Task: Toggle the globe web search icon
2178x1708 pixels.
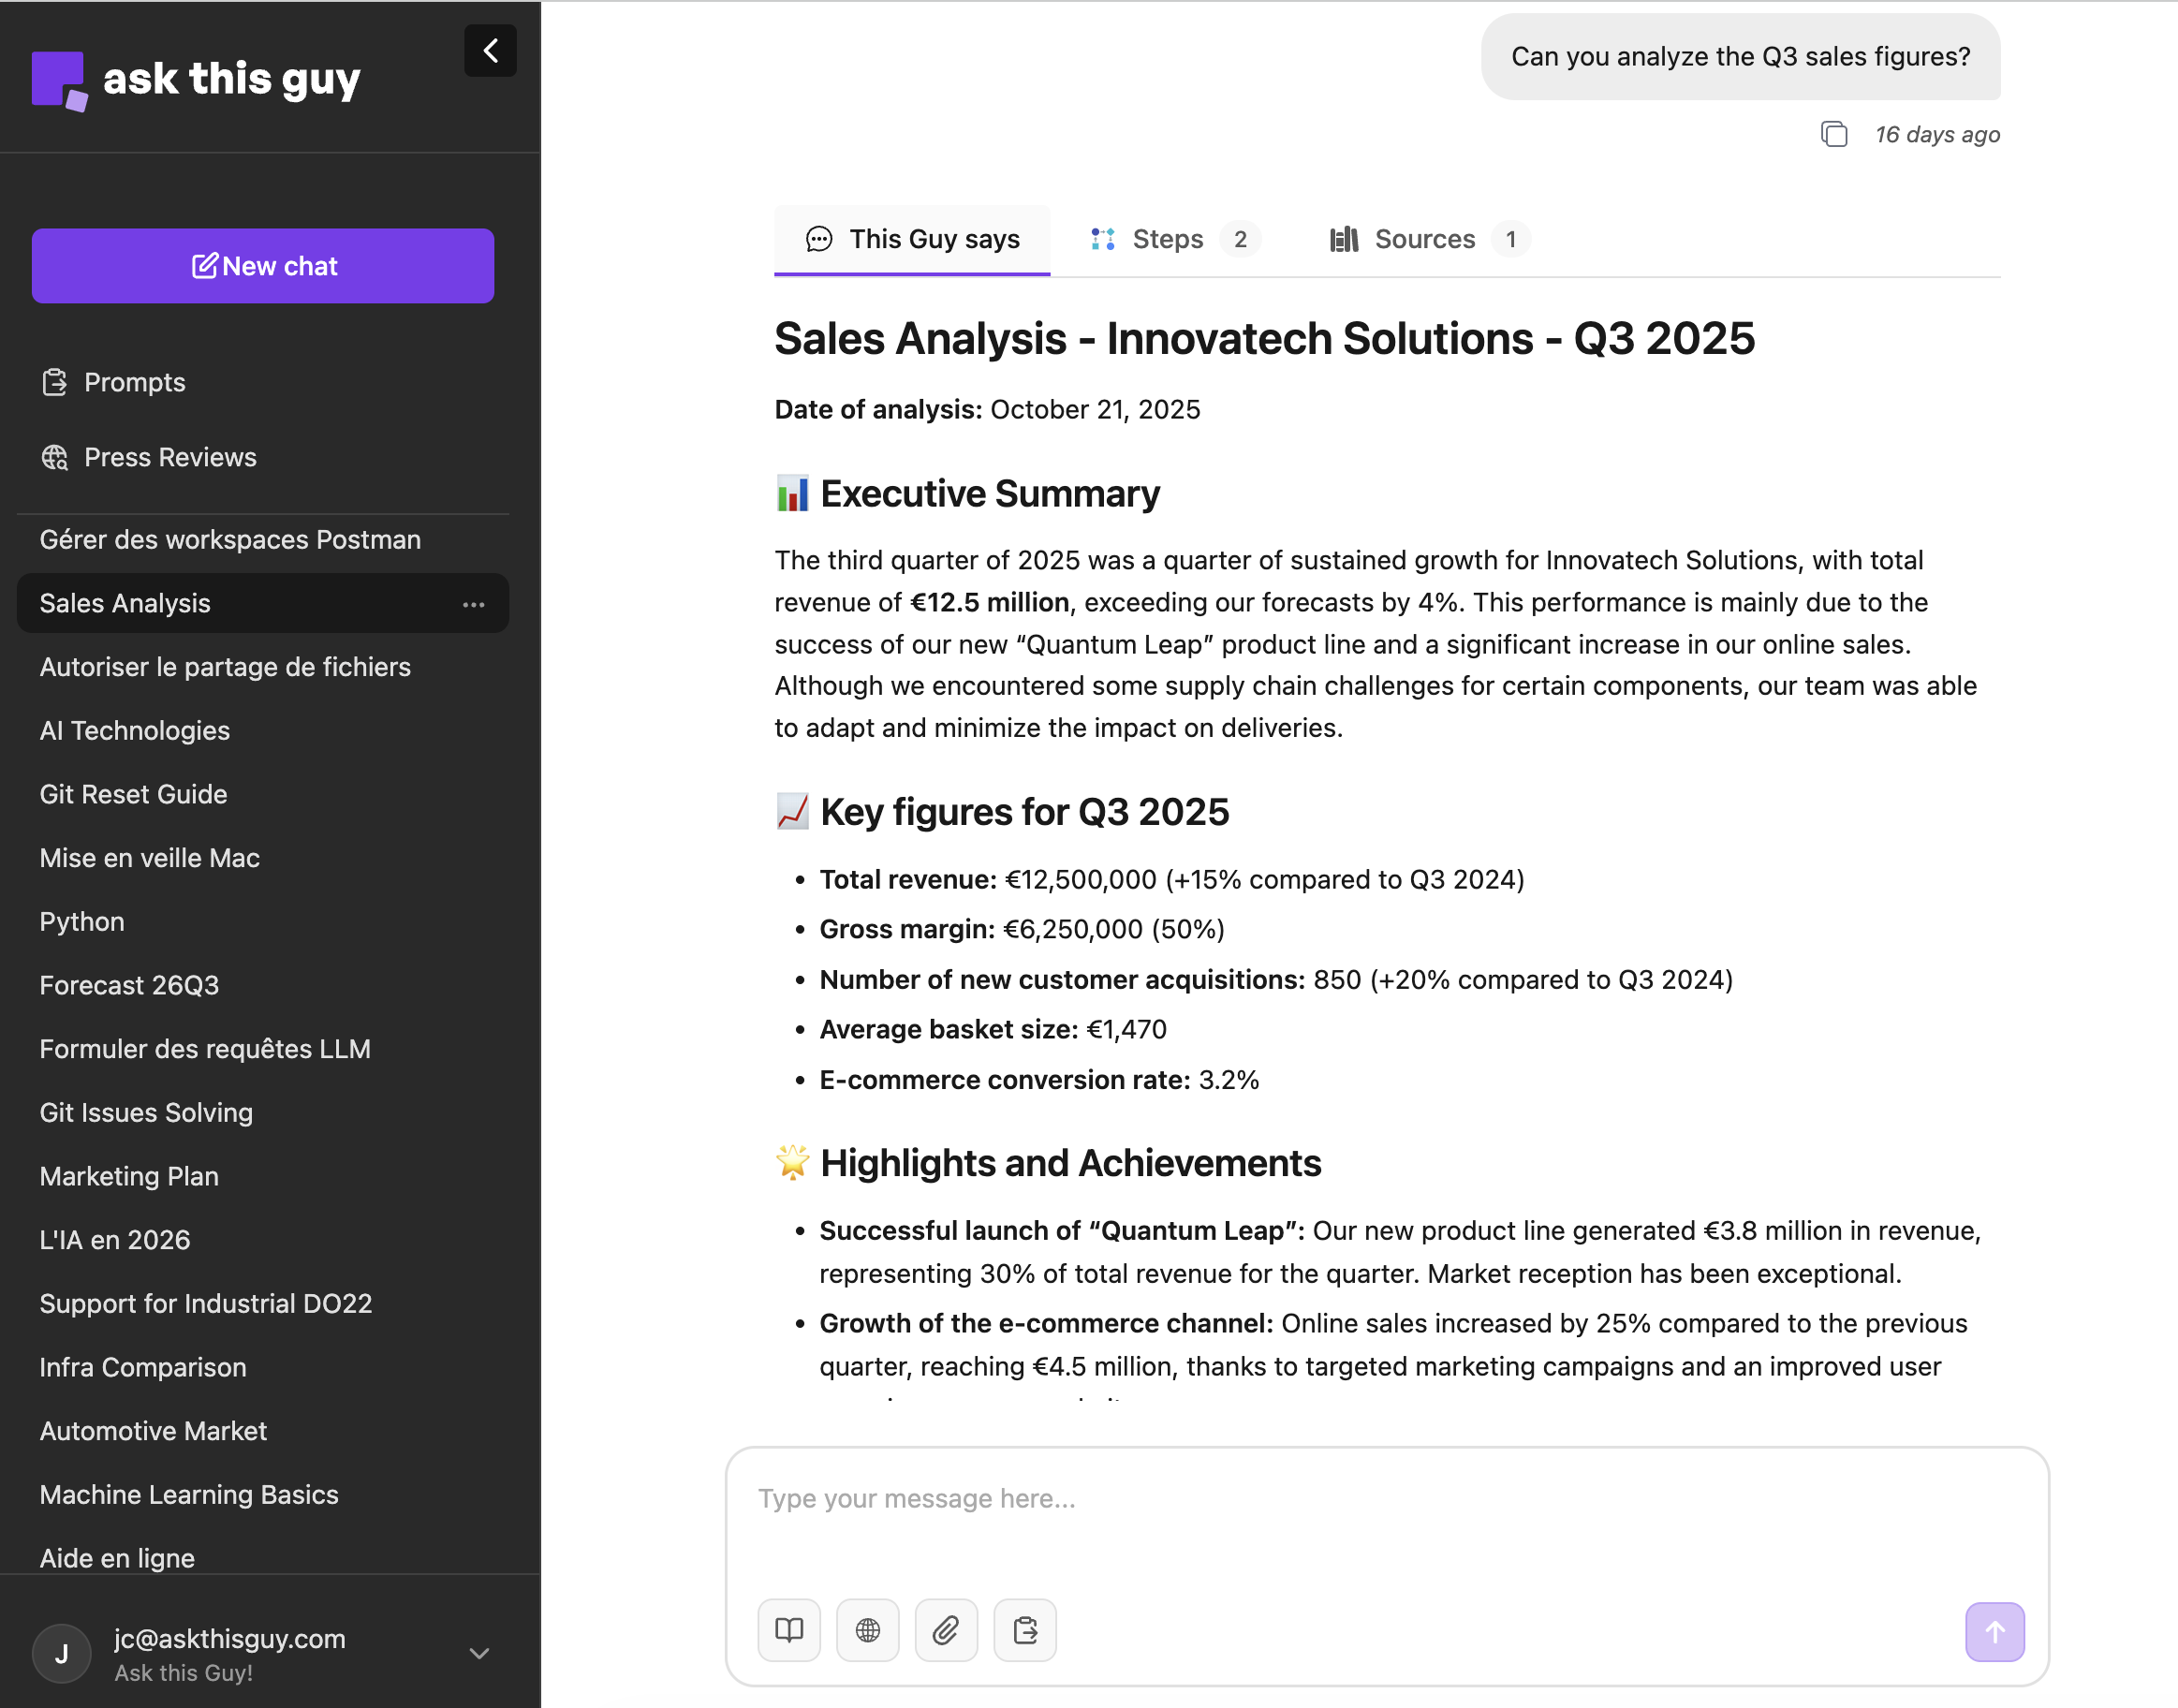Action: click(x=867, y=1630)
